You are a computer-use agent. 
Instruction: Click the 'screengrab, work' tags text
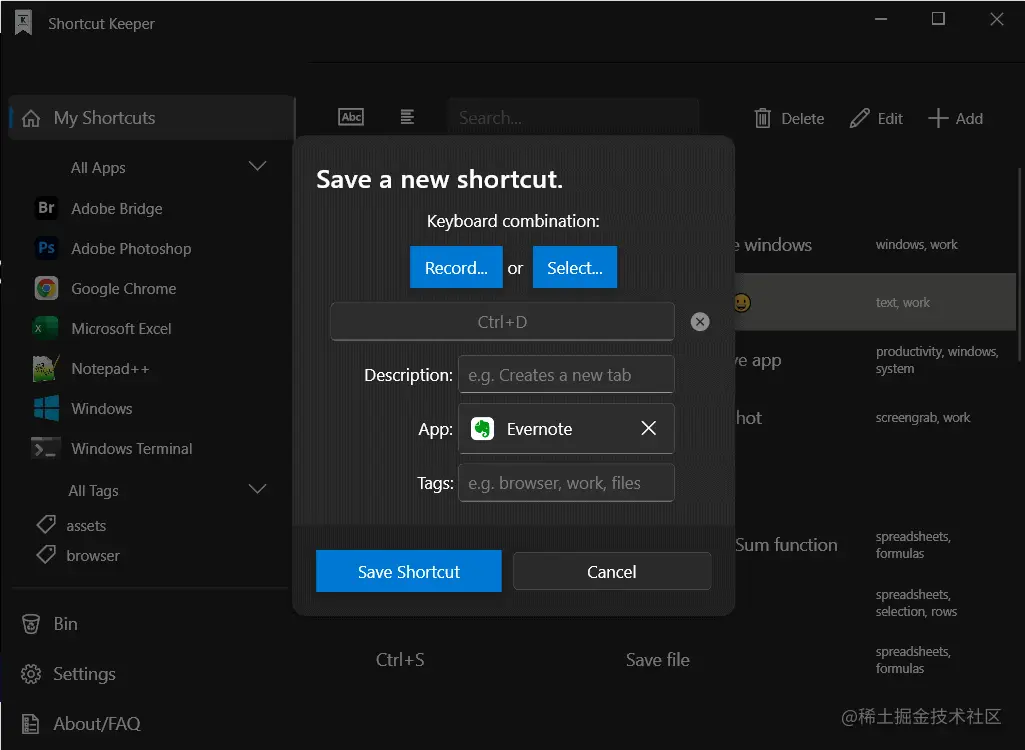923,417
